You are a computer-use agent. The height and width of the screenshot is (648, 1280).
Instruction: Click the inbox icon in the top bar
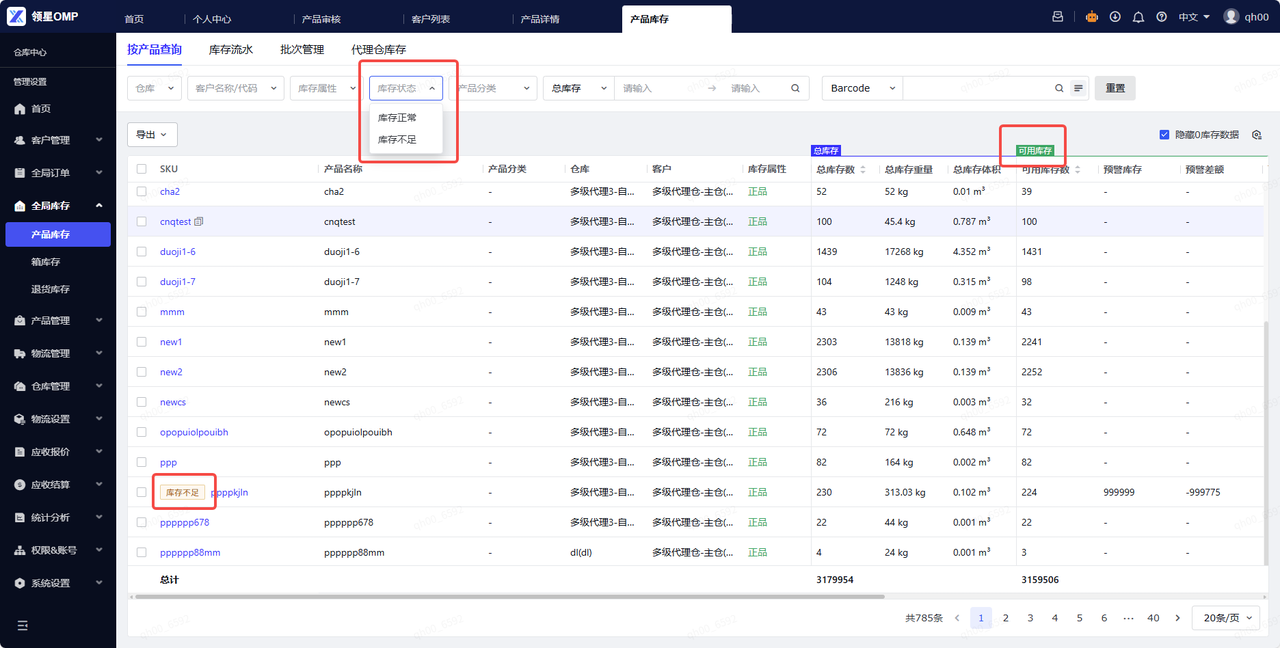[x=1058, y=17]
